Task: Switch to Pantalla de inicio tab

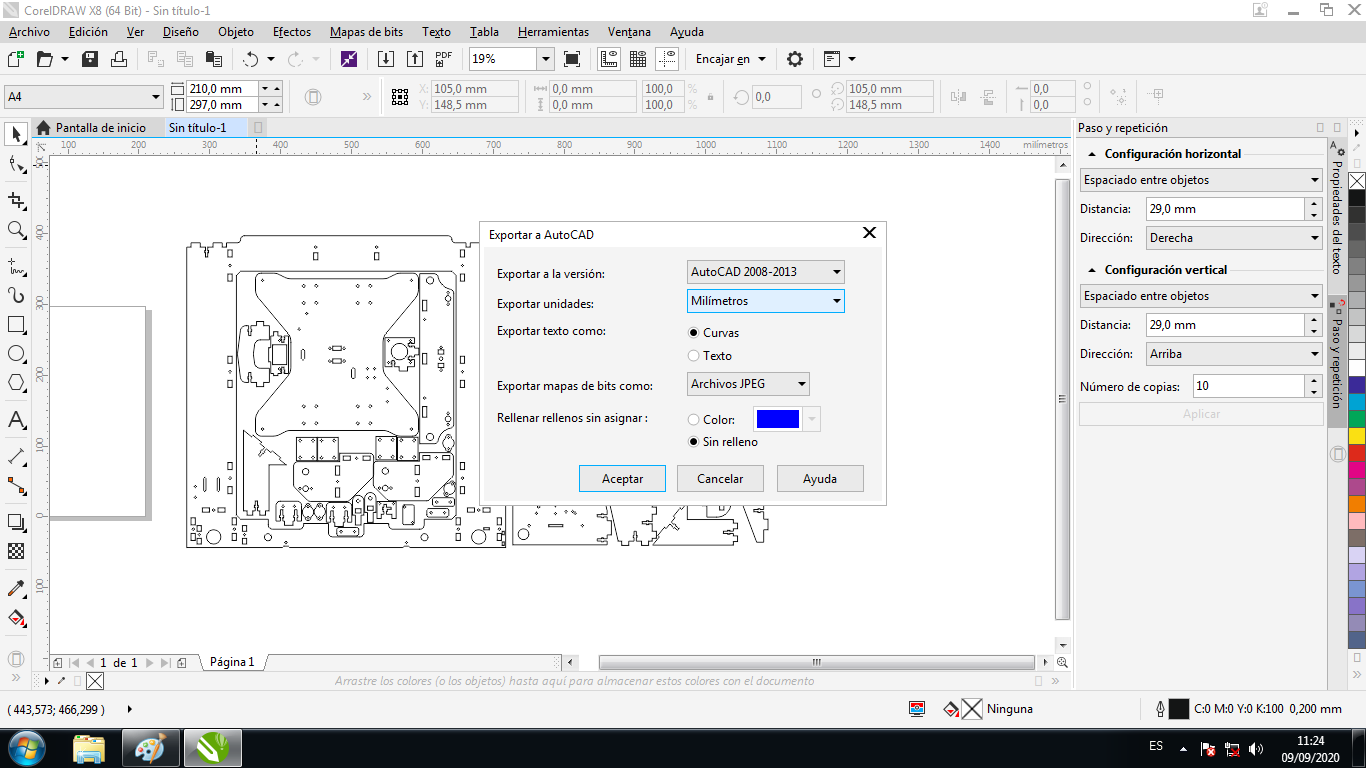Action: (100, 128)
